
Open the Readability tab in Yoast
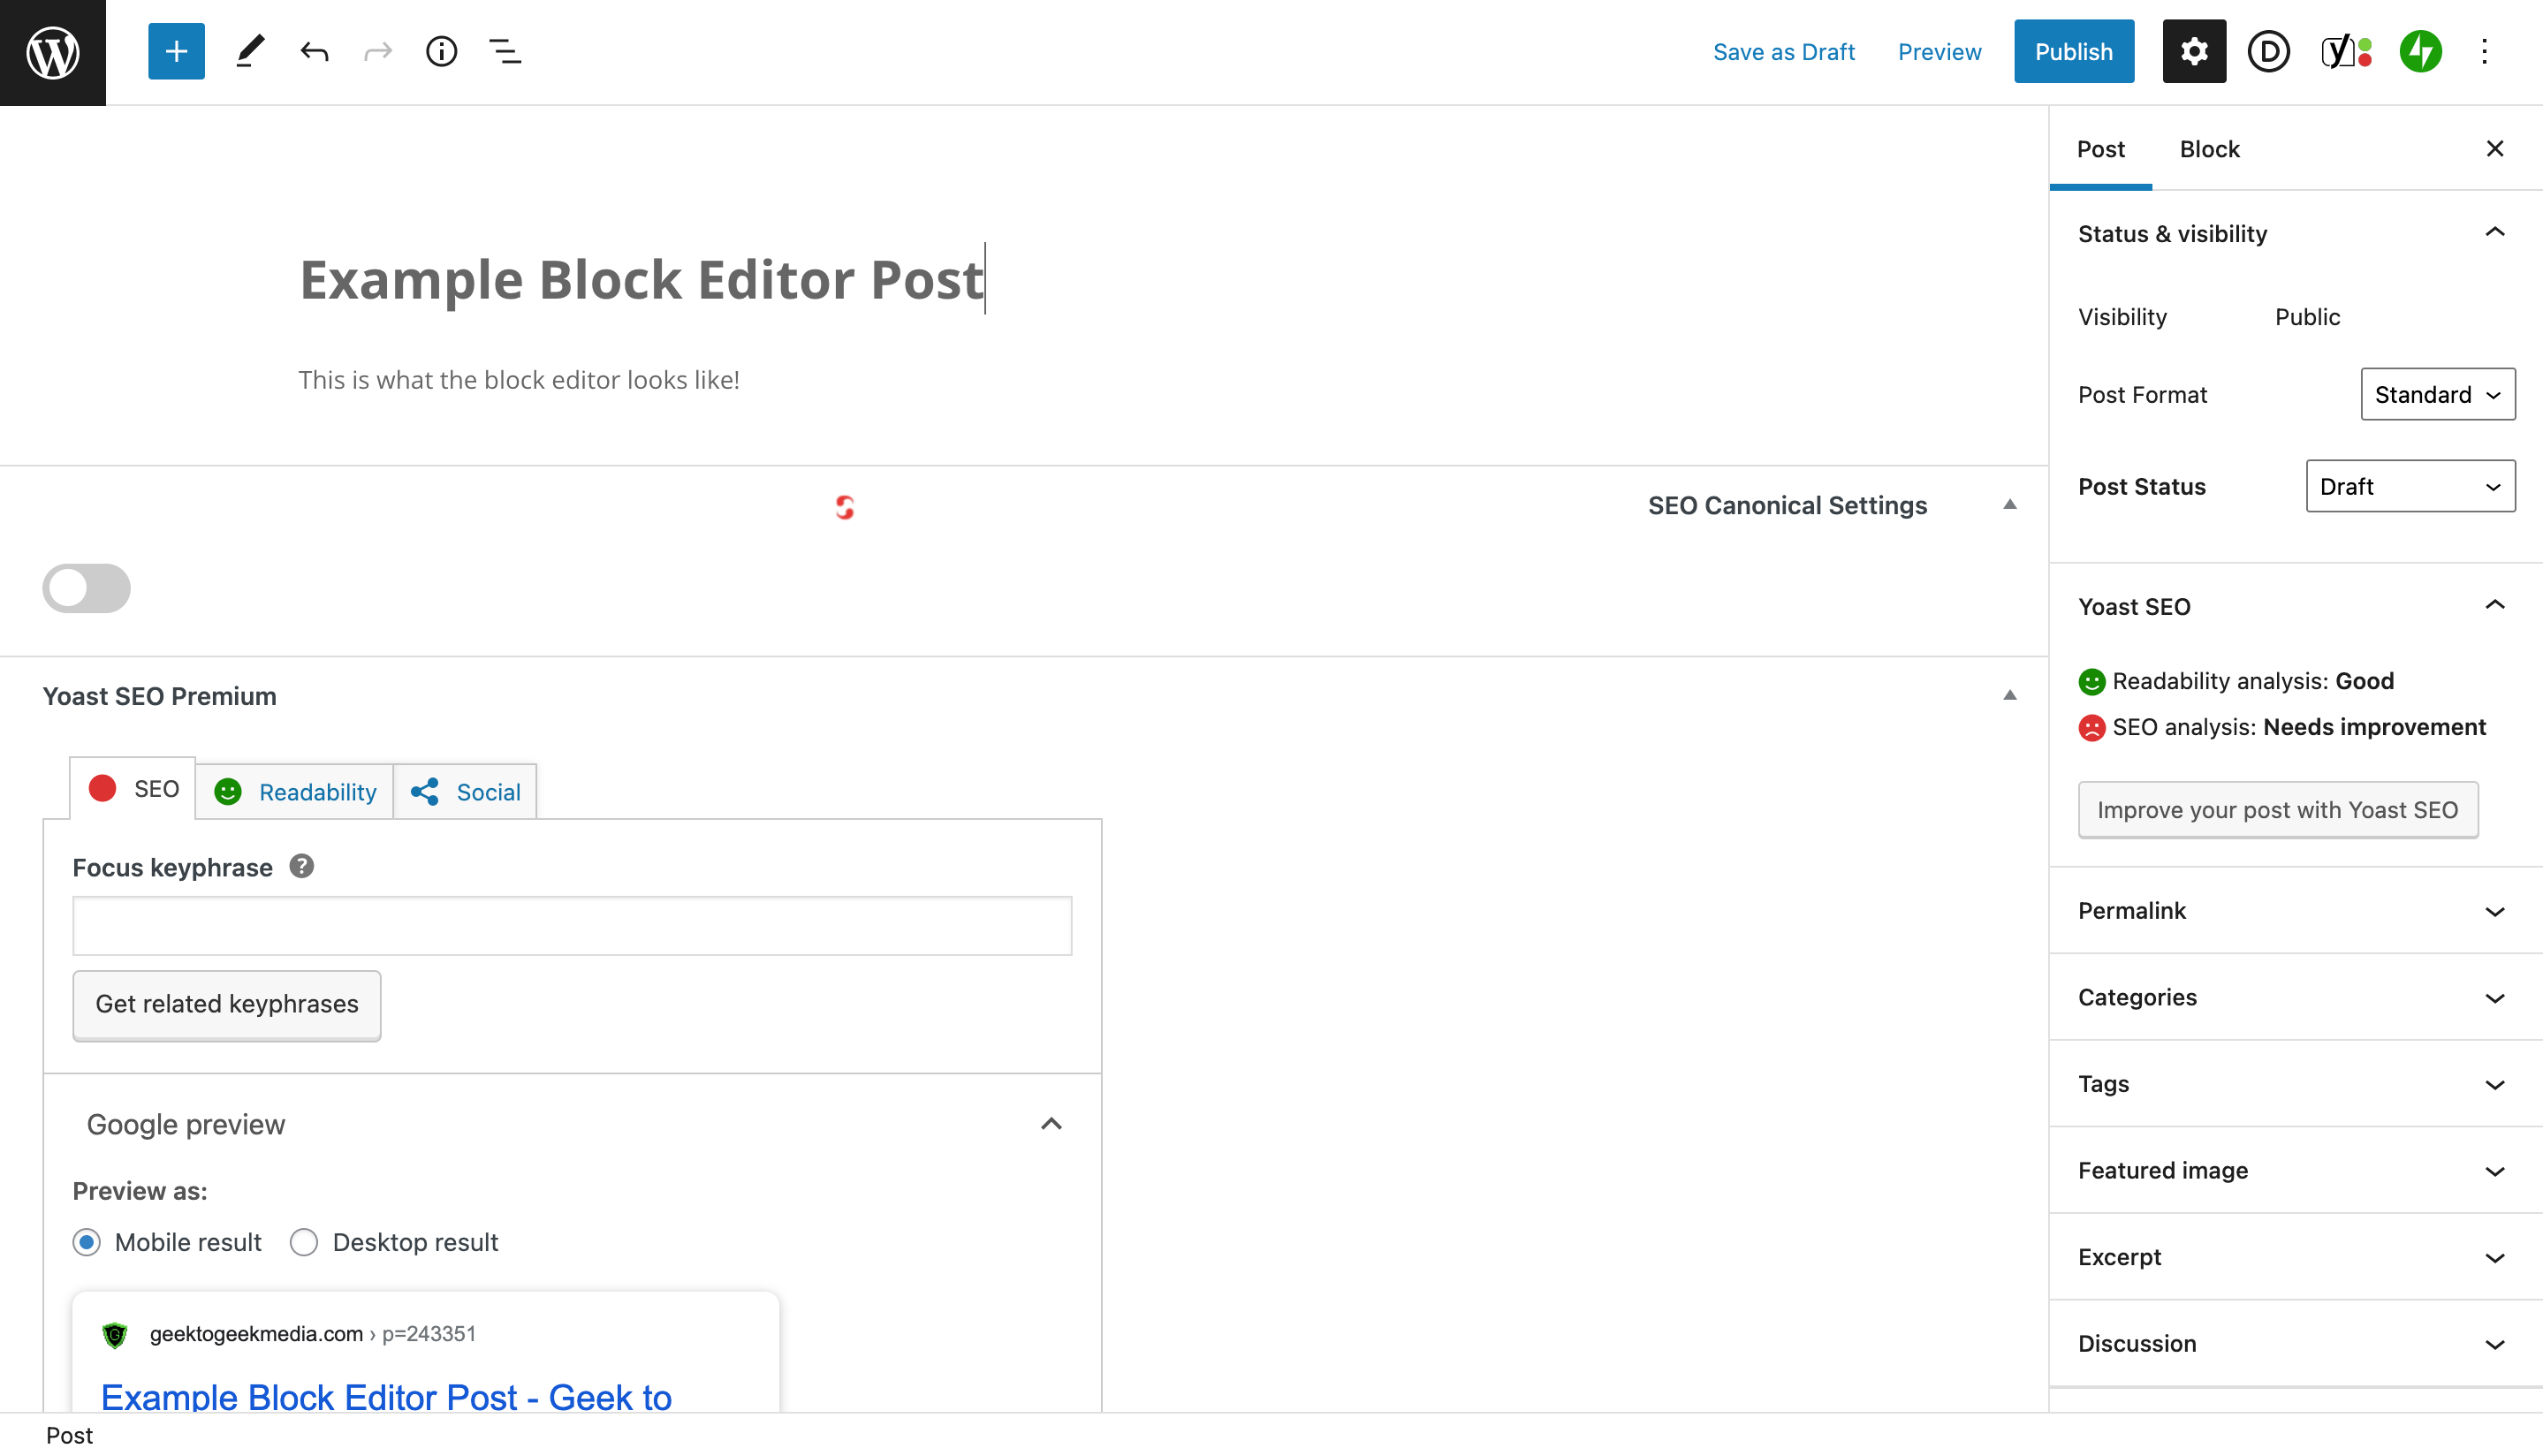pyautogui.click(x=295, y=792)
